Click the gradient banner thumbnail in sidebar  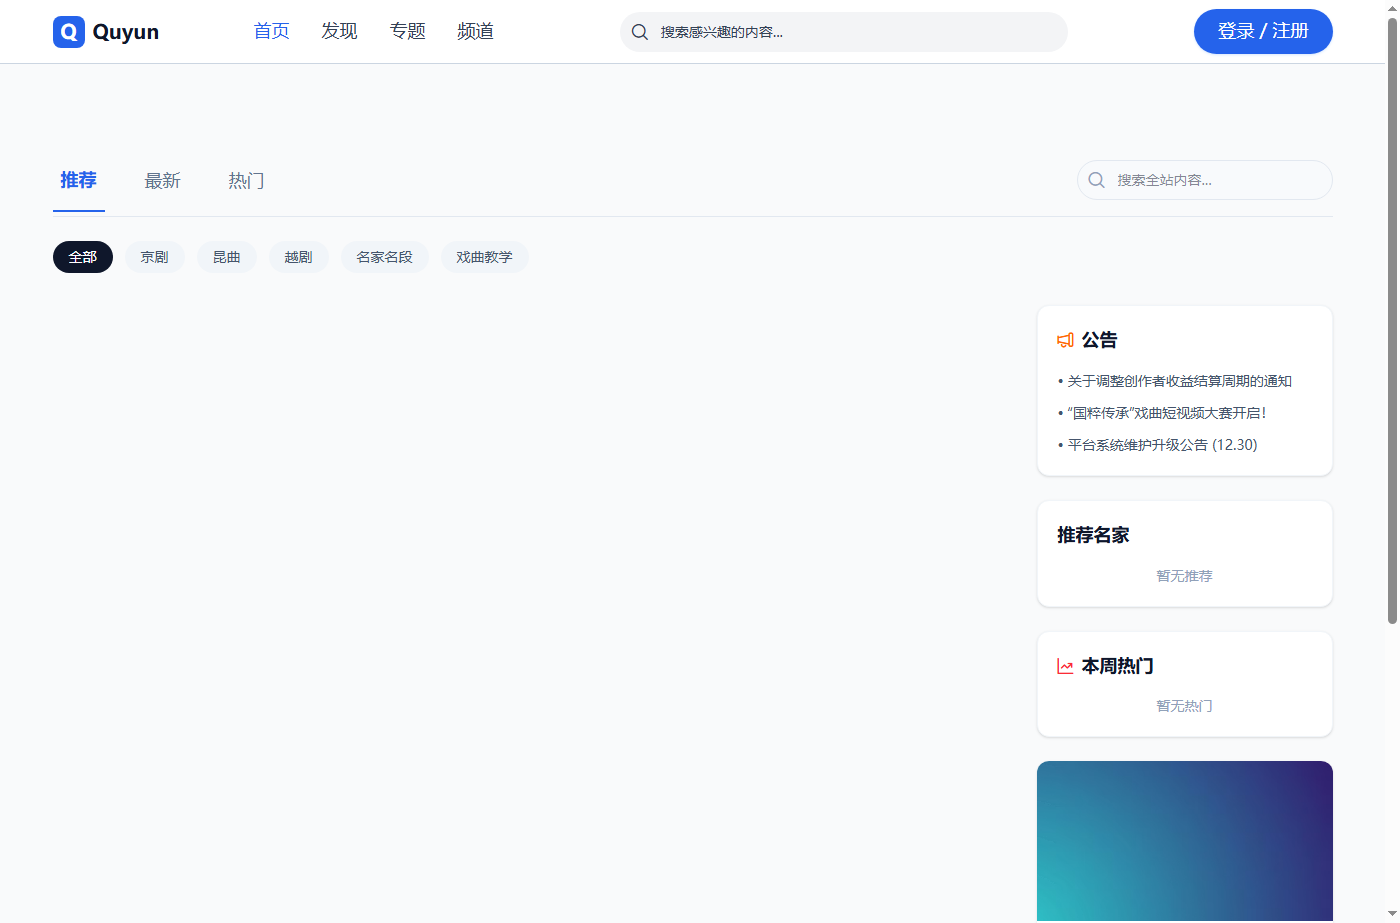coord(1184,840)
